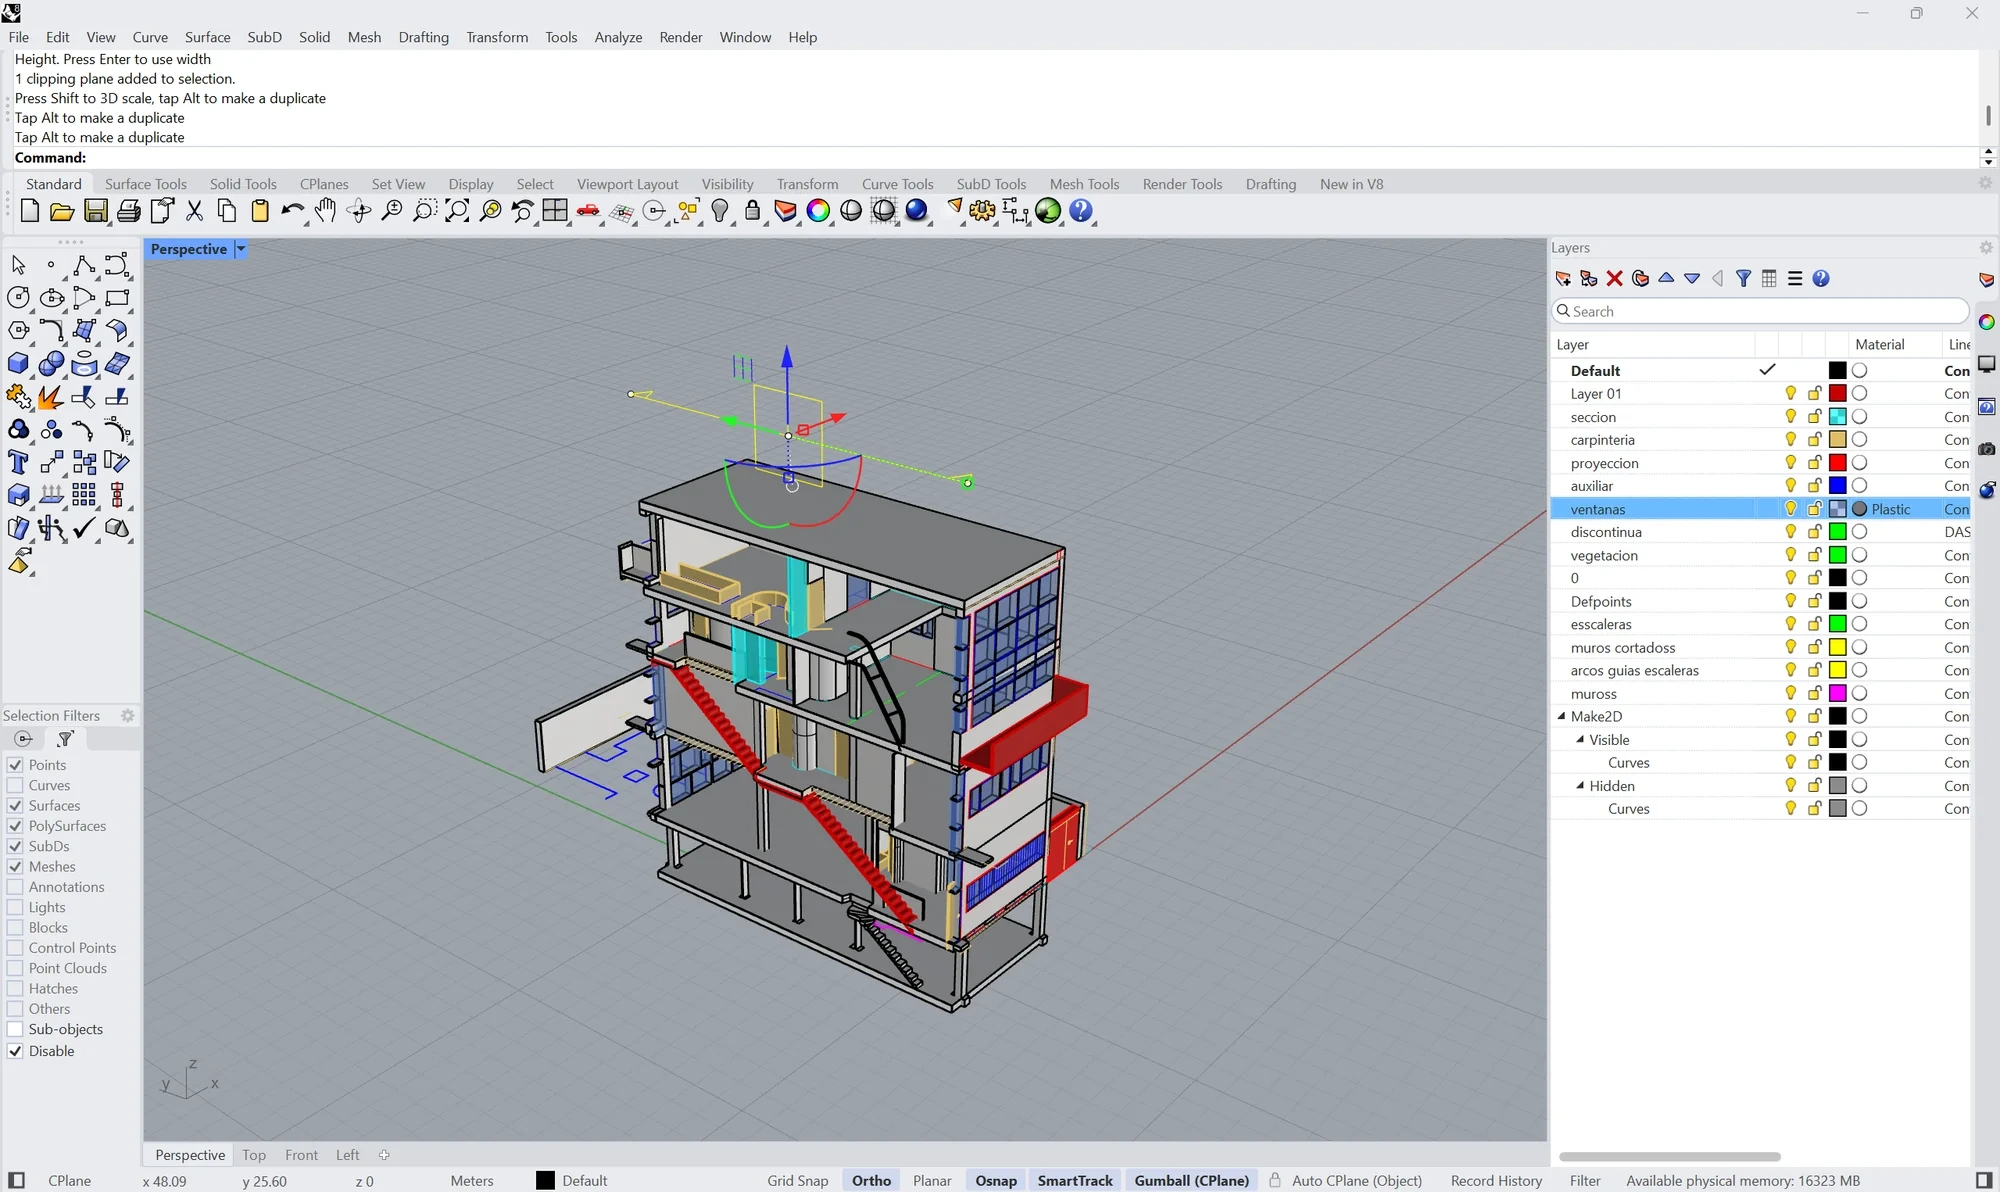Activate the Pan hand tool
This screenshot has height=1192, width=2000.
pos(326,211)
